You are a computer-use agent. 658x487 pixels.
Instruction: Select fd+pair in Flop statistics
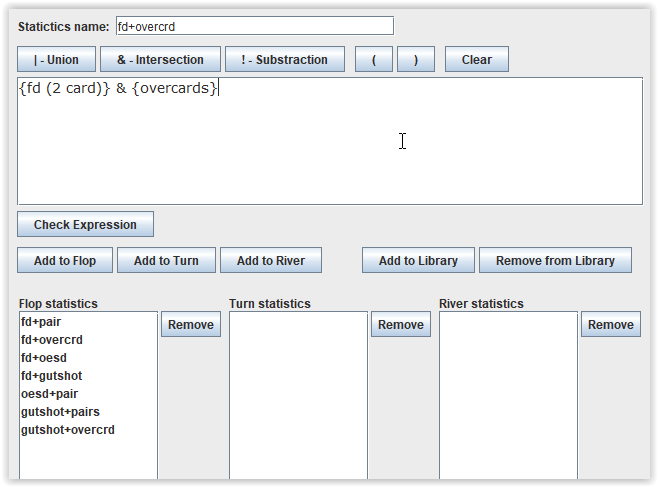tap(40, 322)
